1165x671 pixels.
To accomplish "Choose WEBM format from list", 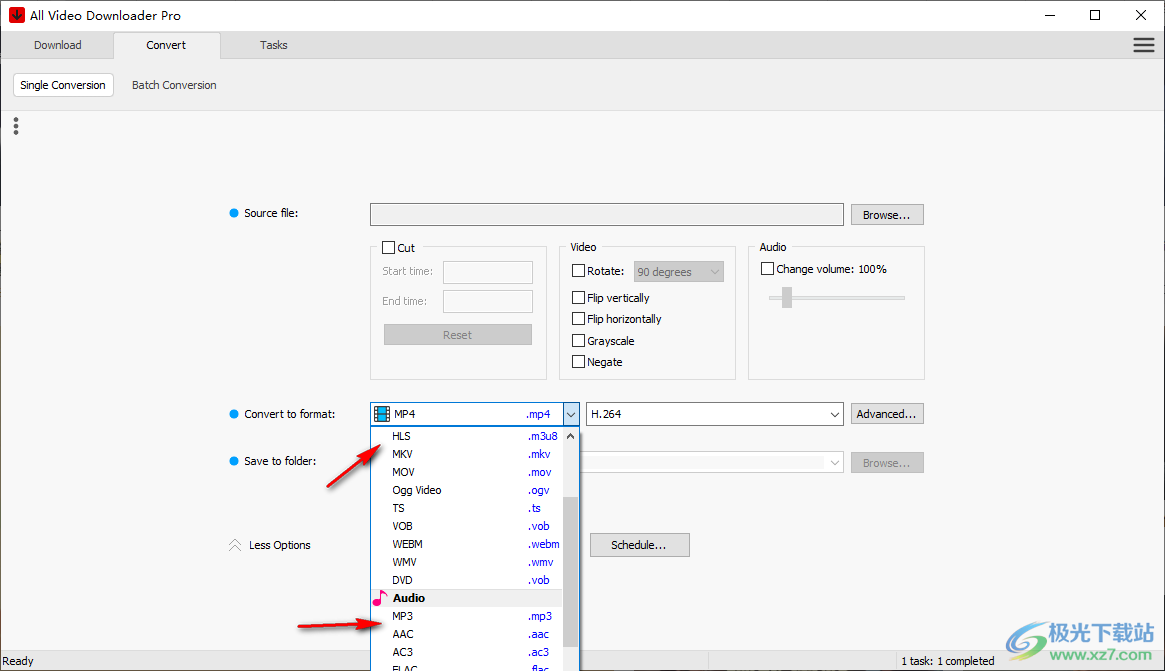I will click(x=467, y=544).
